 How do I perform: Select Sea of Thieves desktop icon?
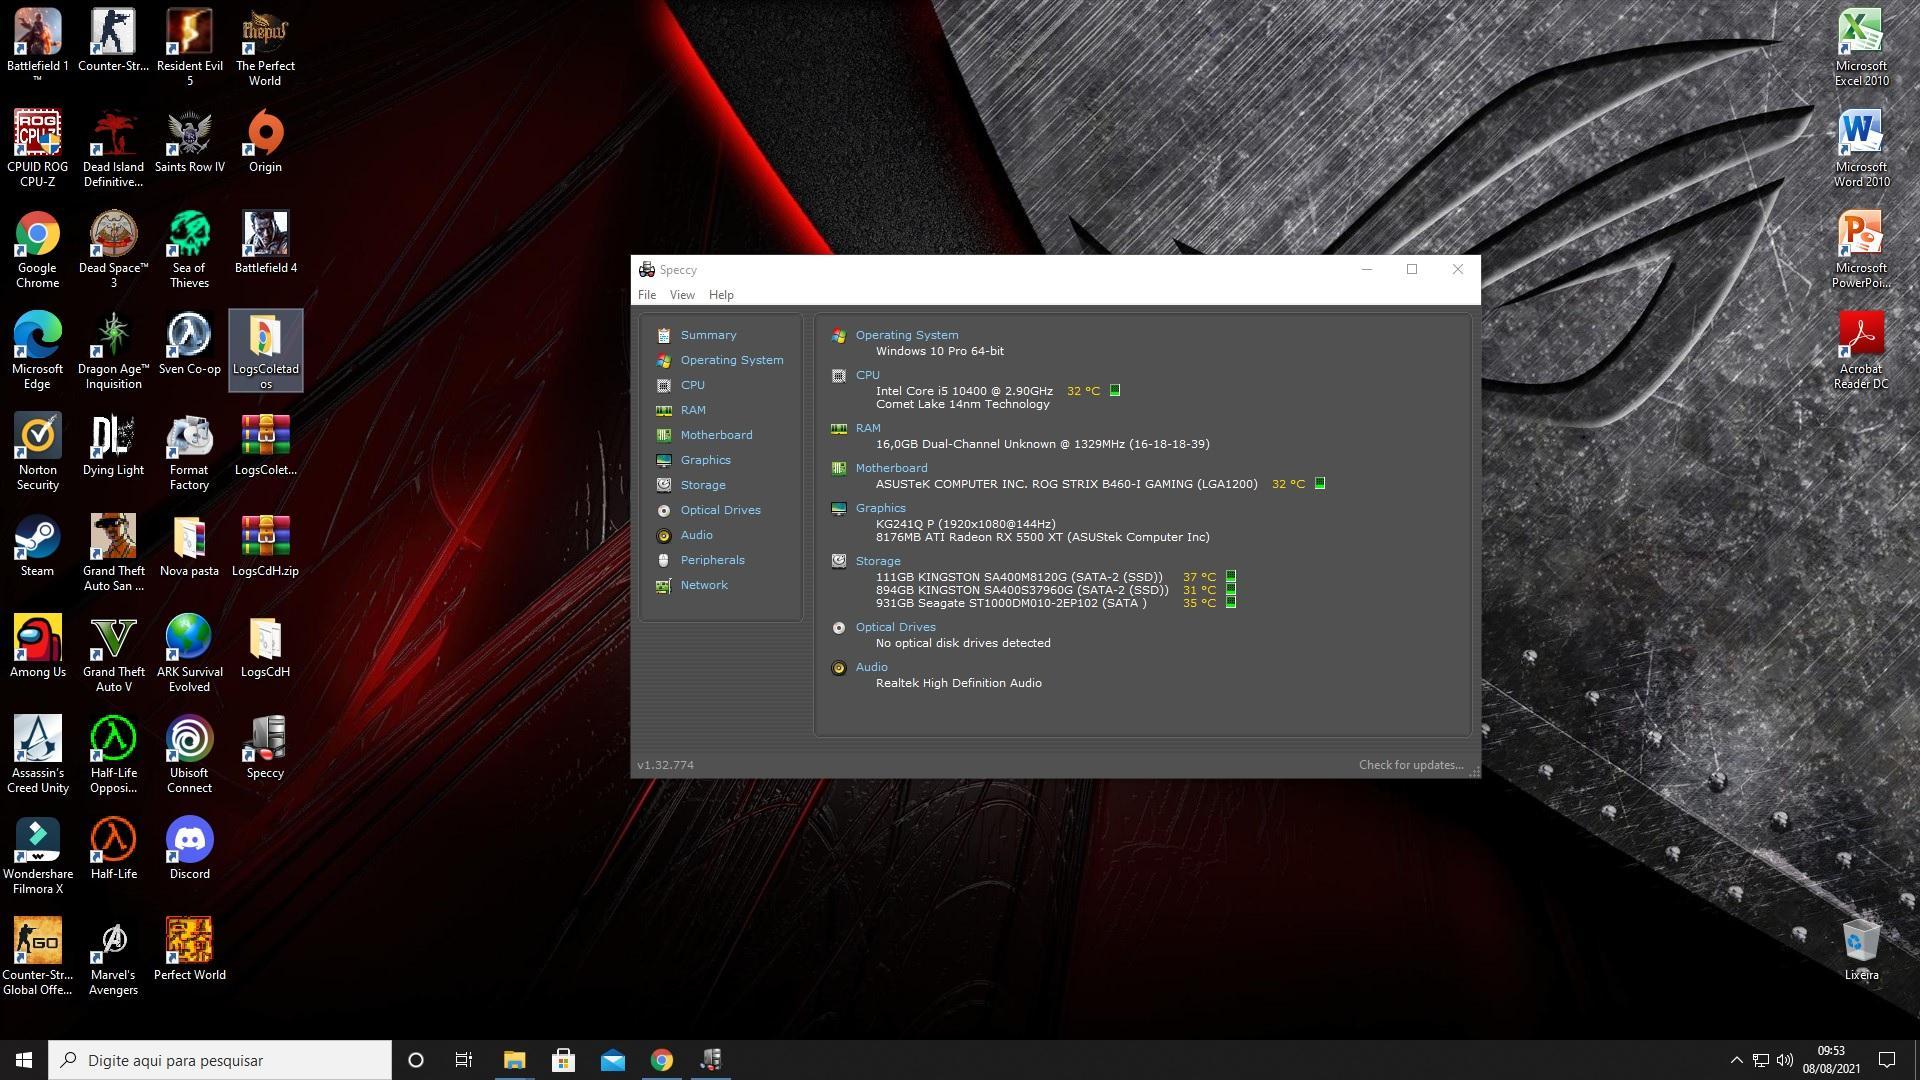[189, 248]
